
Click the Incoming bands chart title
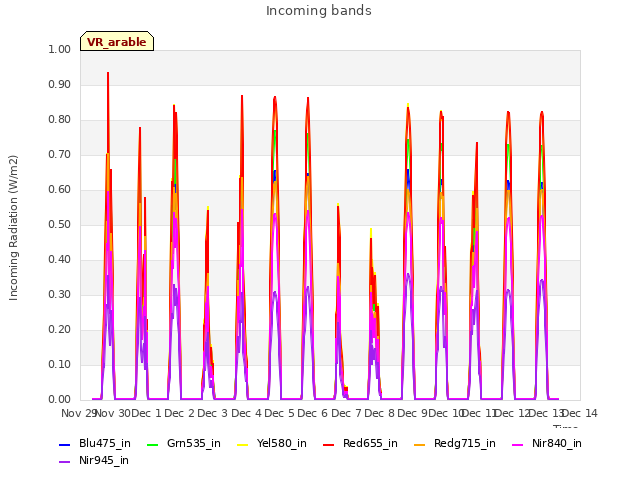click(x=319, y=11)
